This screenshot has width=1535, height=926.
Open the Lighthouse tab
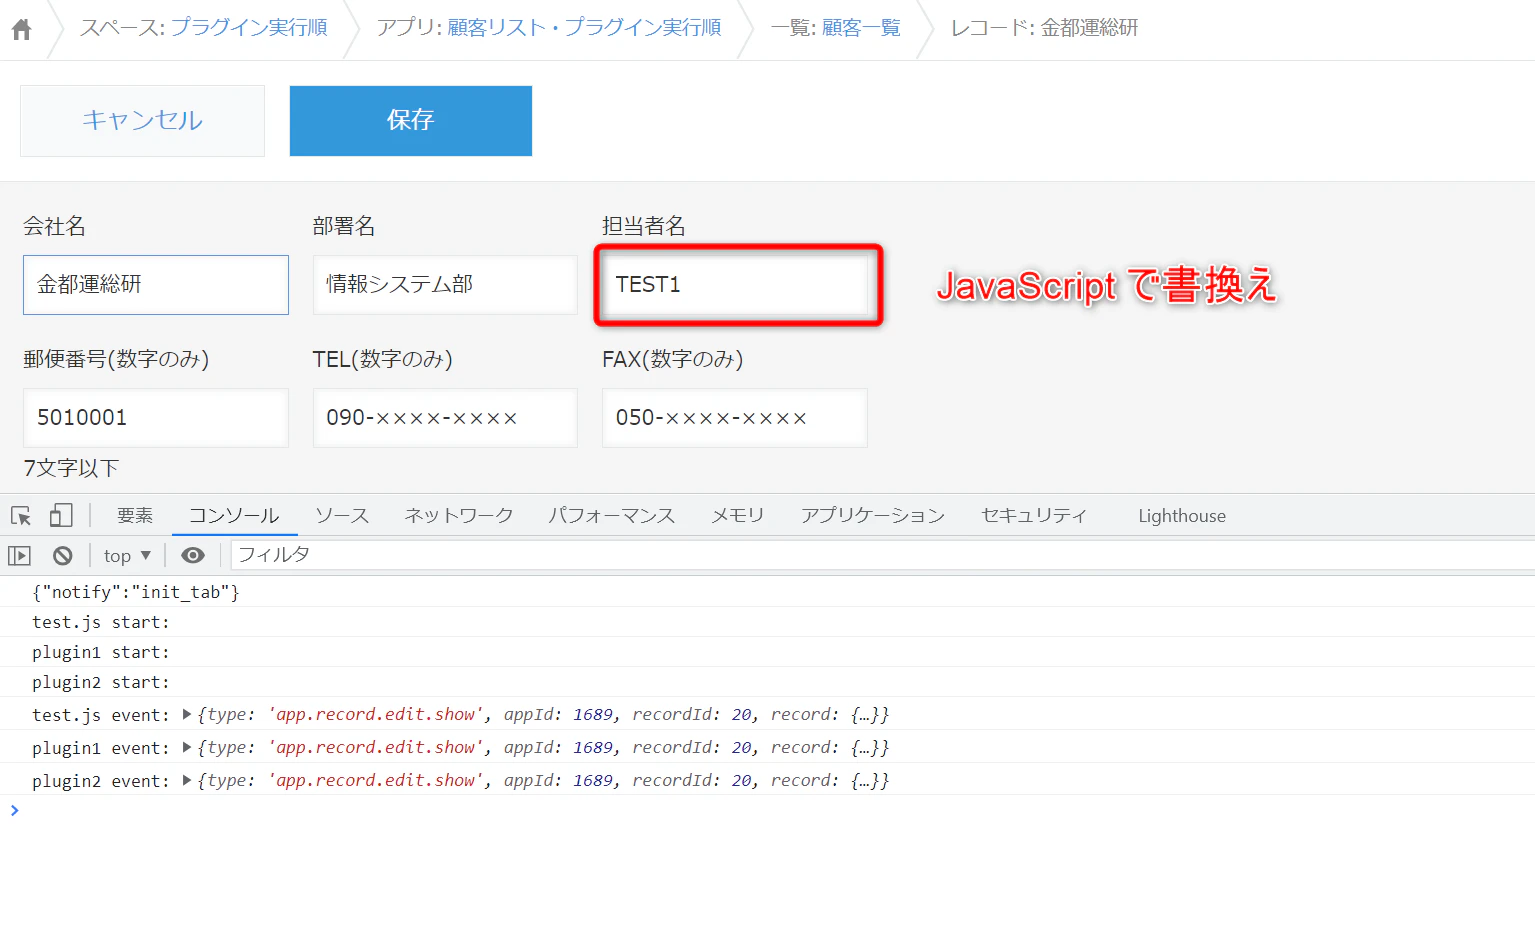pos(1182,515)
